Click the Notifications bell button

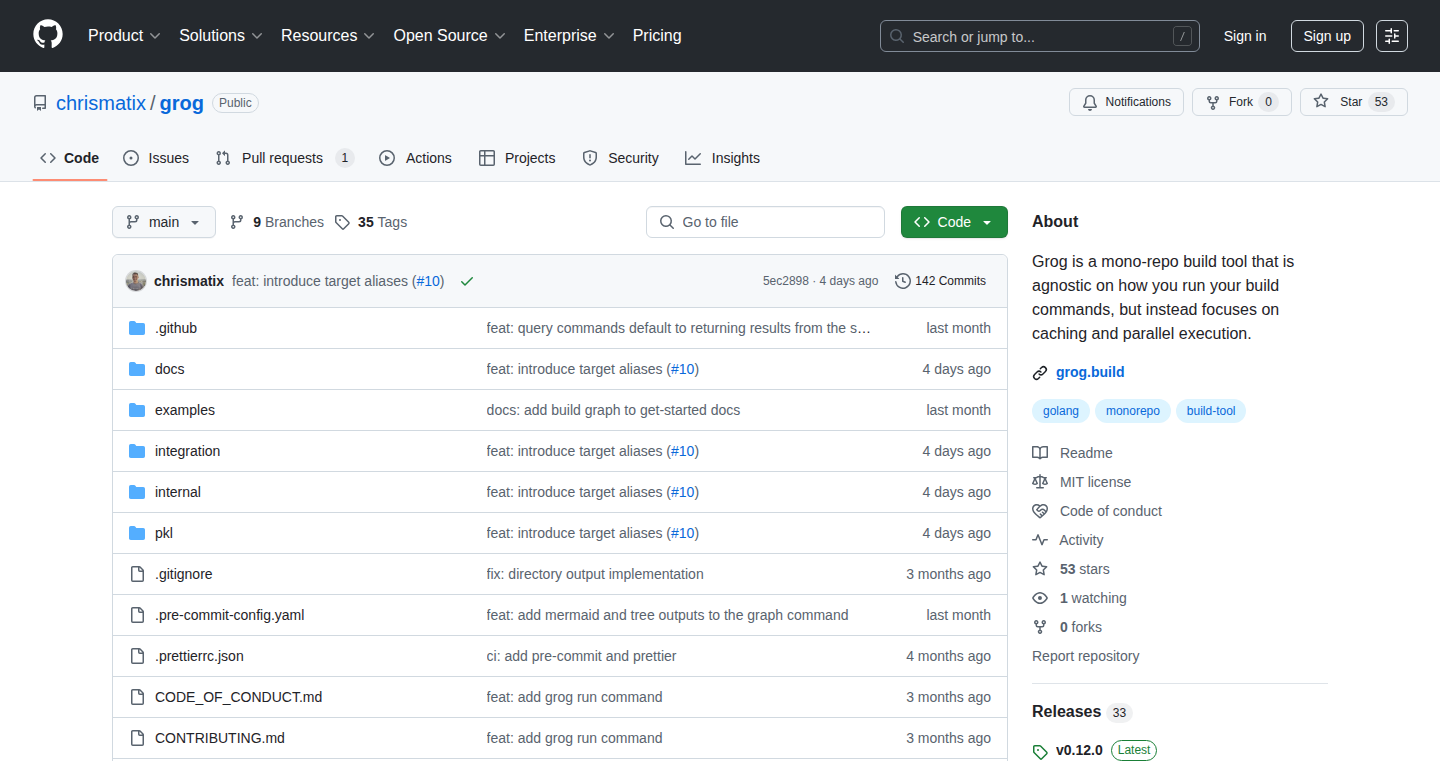tap(1126, 102)
